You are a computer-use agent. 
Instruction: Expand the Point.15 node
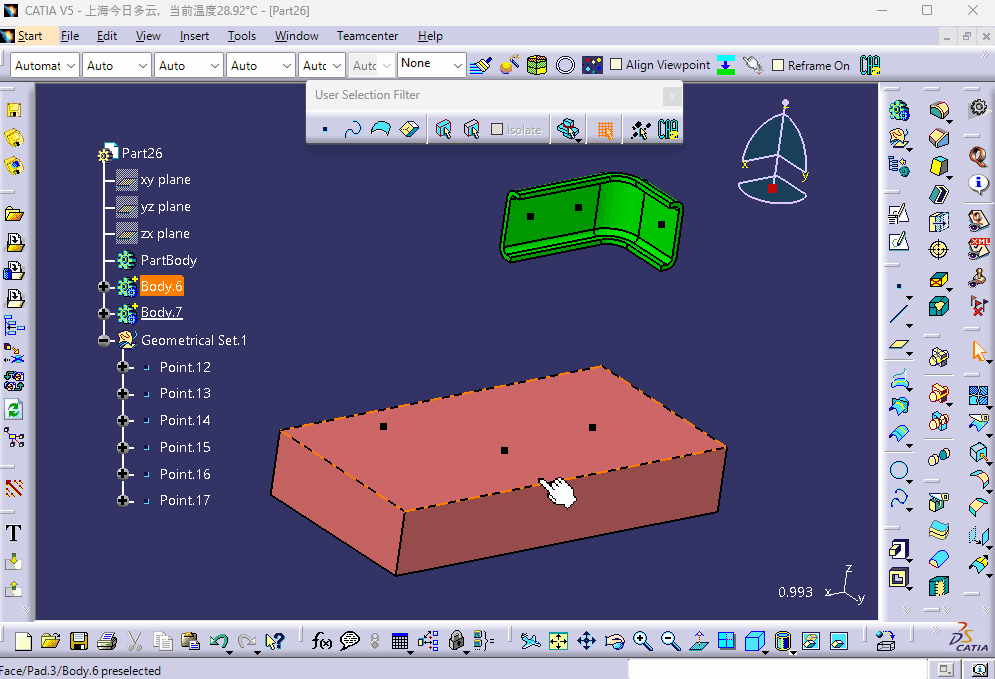pyautogui.click(x=123, y=447)
